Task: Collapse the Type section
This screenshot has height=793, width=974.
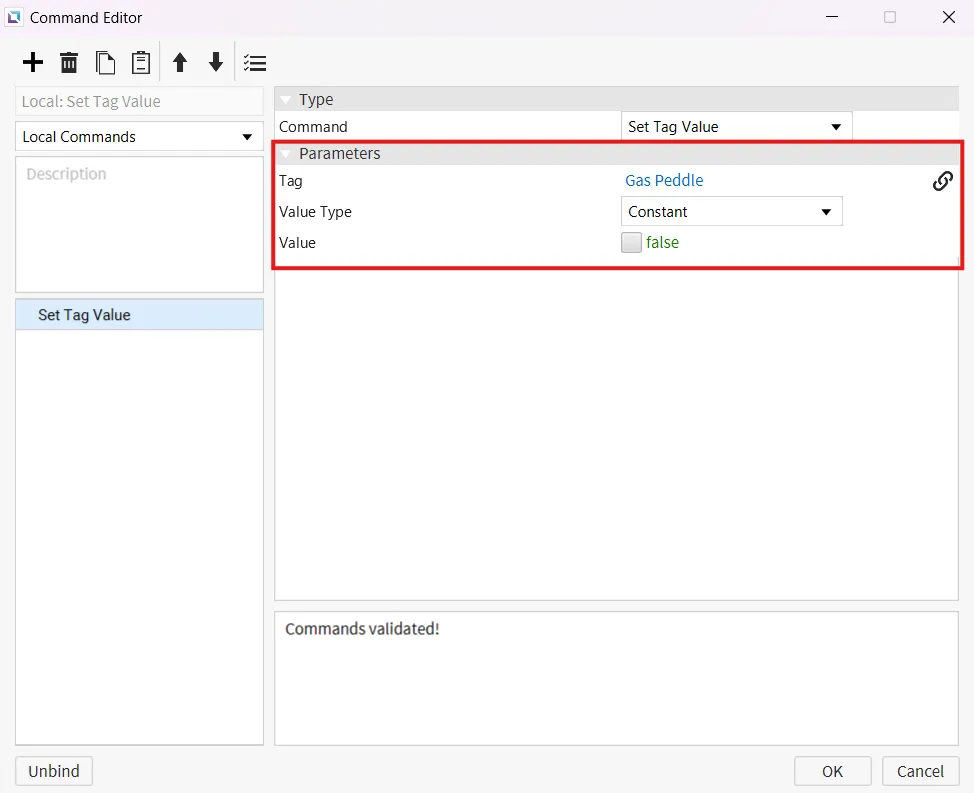Action: 286,100
